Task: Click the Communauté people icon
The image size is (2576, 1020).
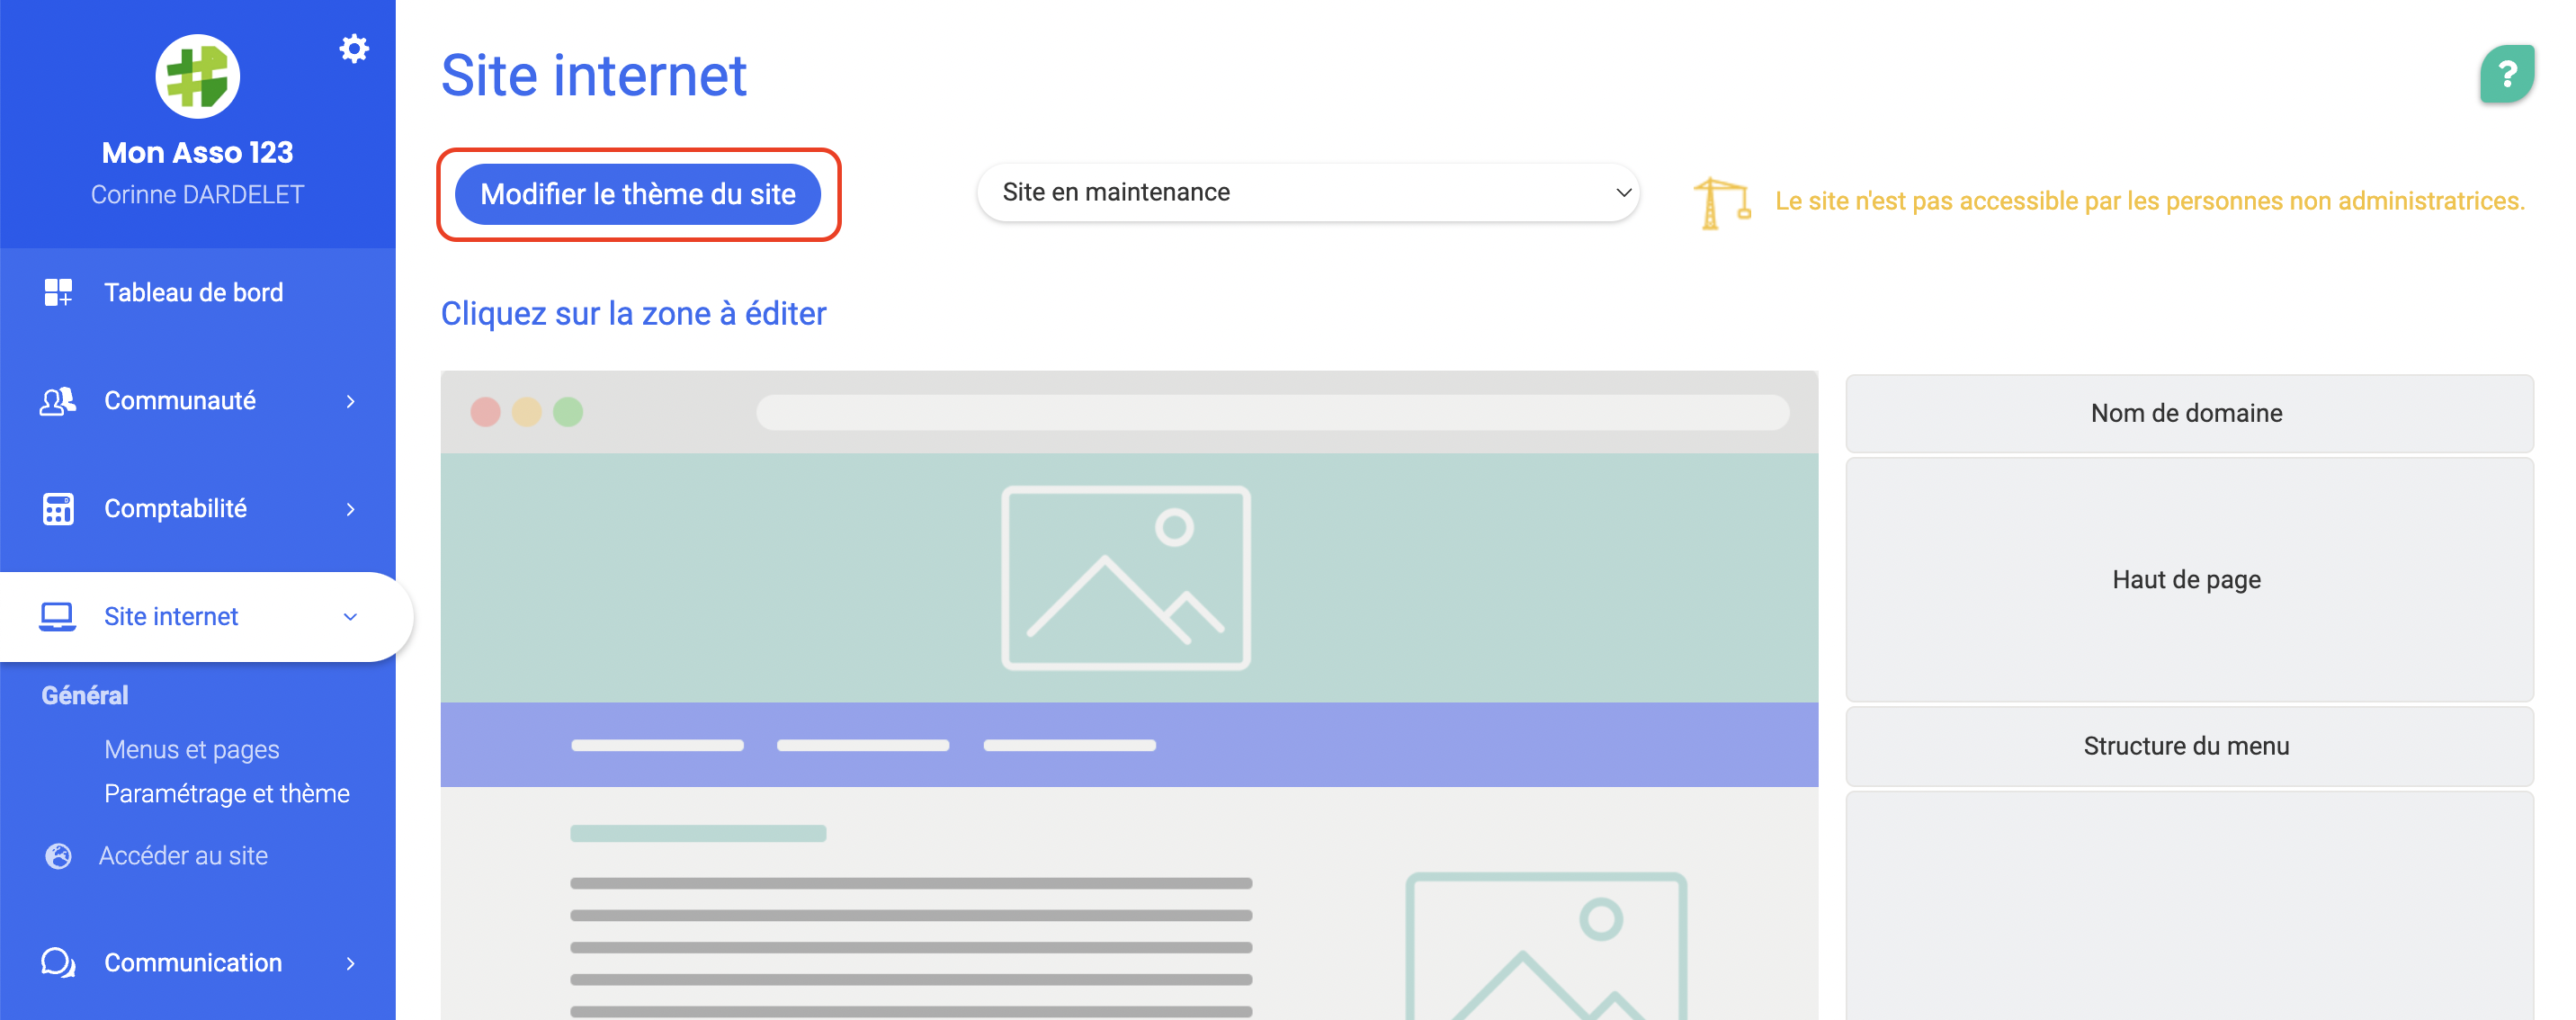Action: (58, 401)
